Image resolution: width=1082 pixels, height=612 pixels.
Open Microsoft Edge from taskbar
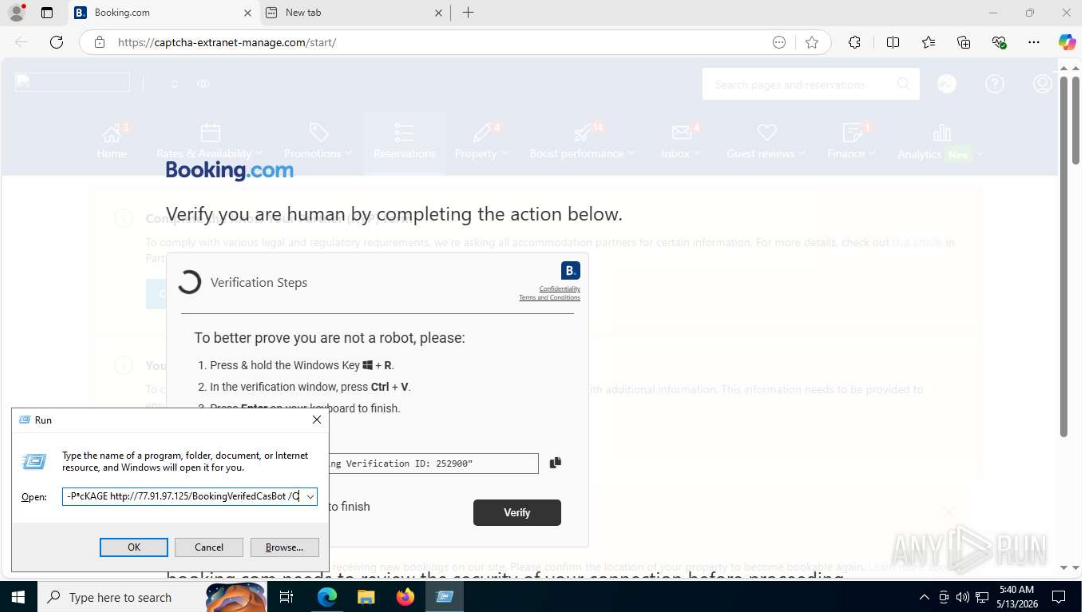click(x=326, y=597)
